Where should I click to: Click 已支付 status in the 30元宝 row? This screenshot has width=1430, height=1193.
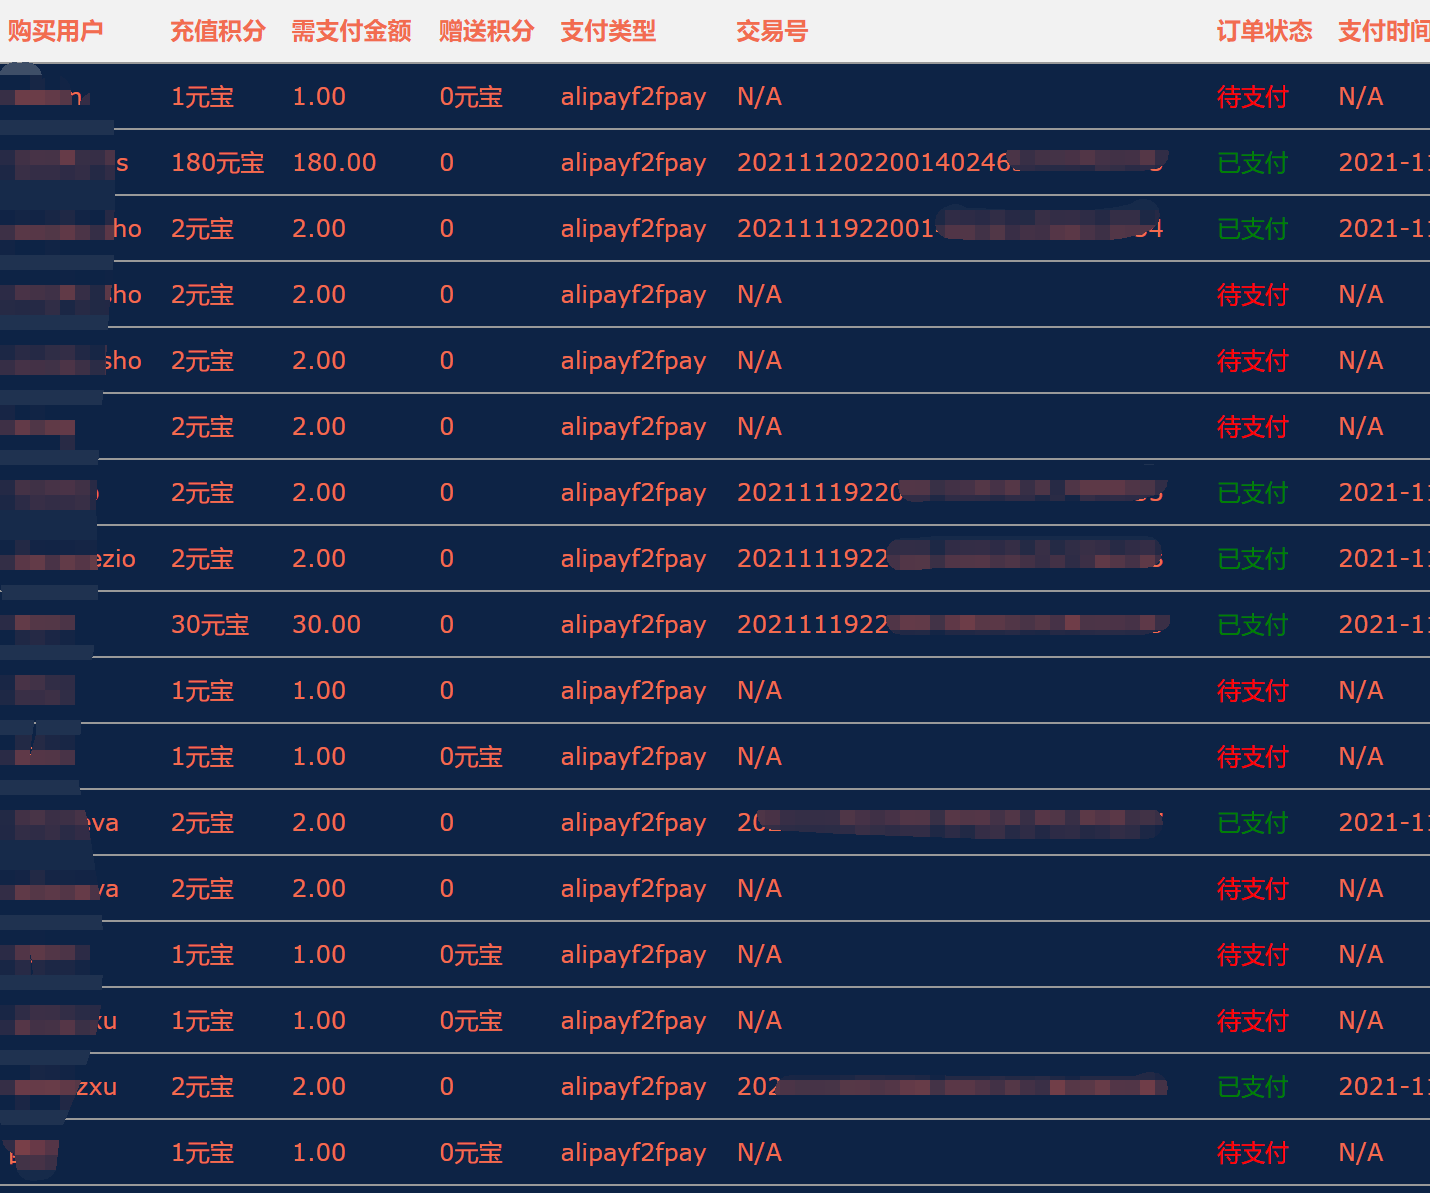tap(1252, 625)
